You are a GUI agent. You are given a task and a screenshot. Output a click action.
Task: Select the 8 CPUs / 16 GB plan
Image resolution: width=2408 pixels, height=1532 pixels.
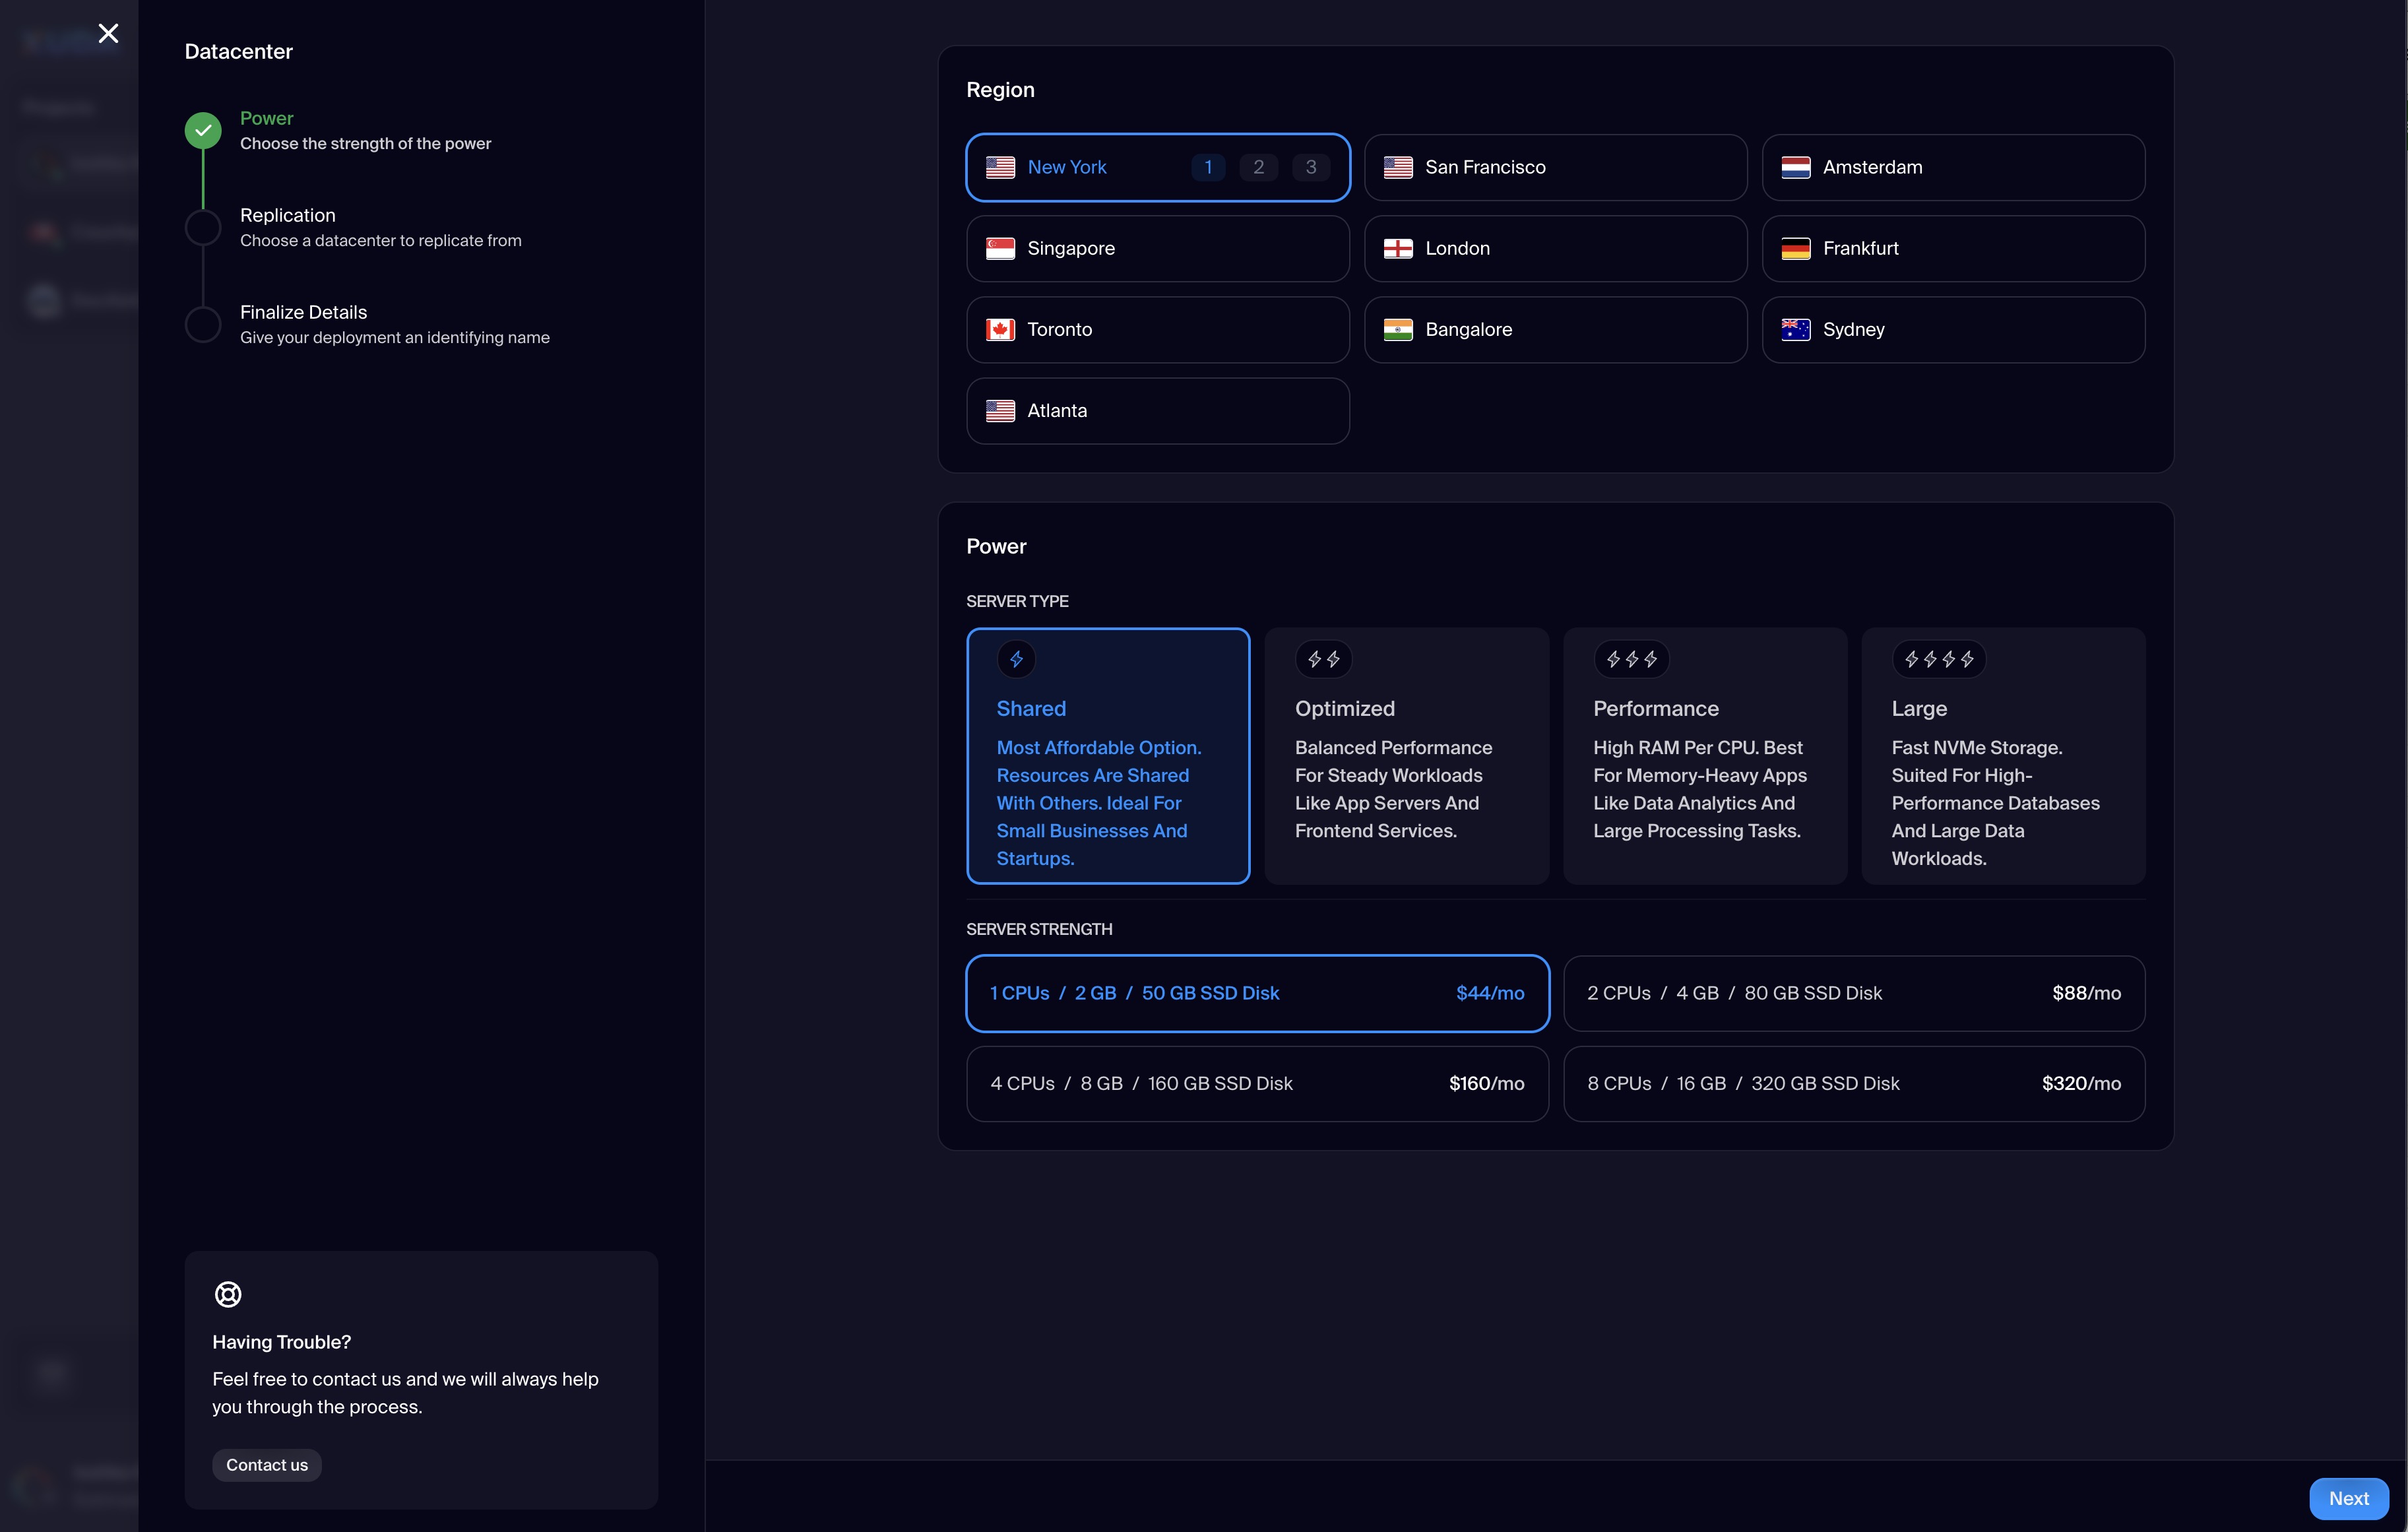coord(1853,1084)
